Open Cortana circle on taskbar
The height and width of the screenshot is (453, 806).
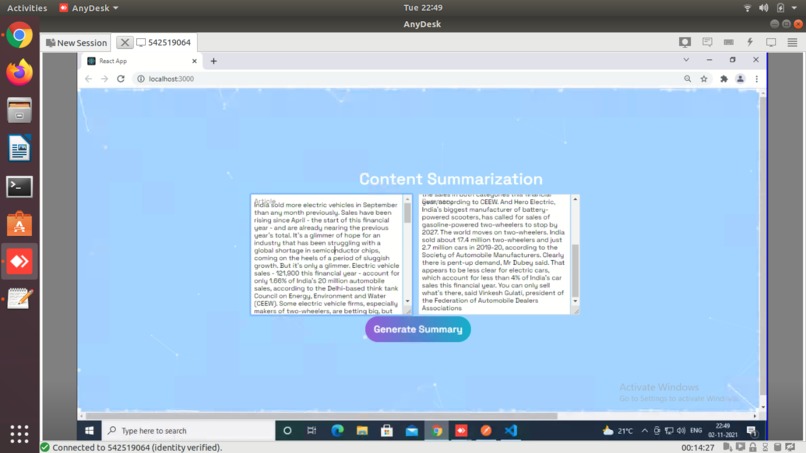pos(287,430)
